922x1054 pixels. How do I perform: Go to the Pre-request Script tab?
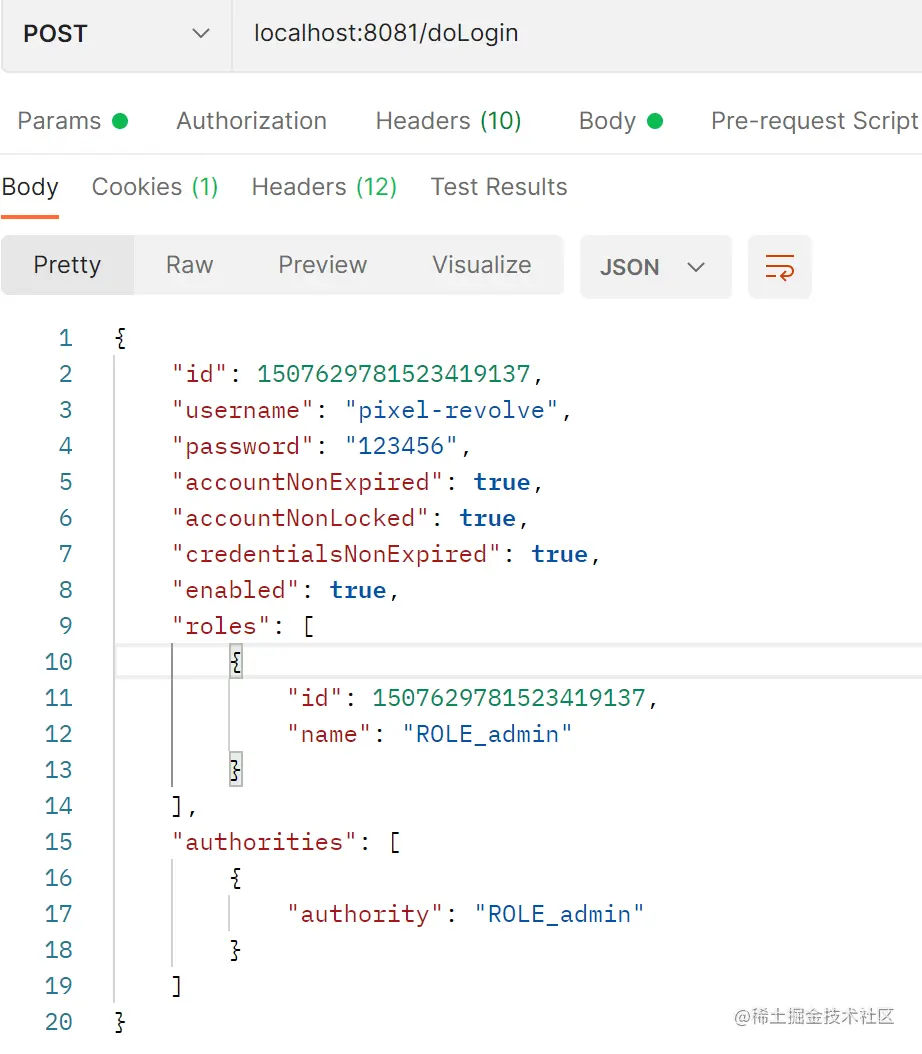pos(814,121)
